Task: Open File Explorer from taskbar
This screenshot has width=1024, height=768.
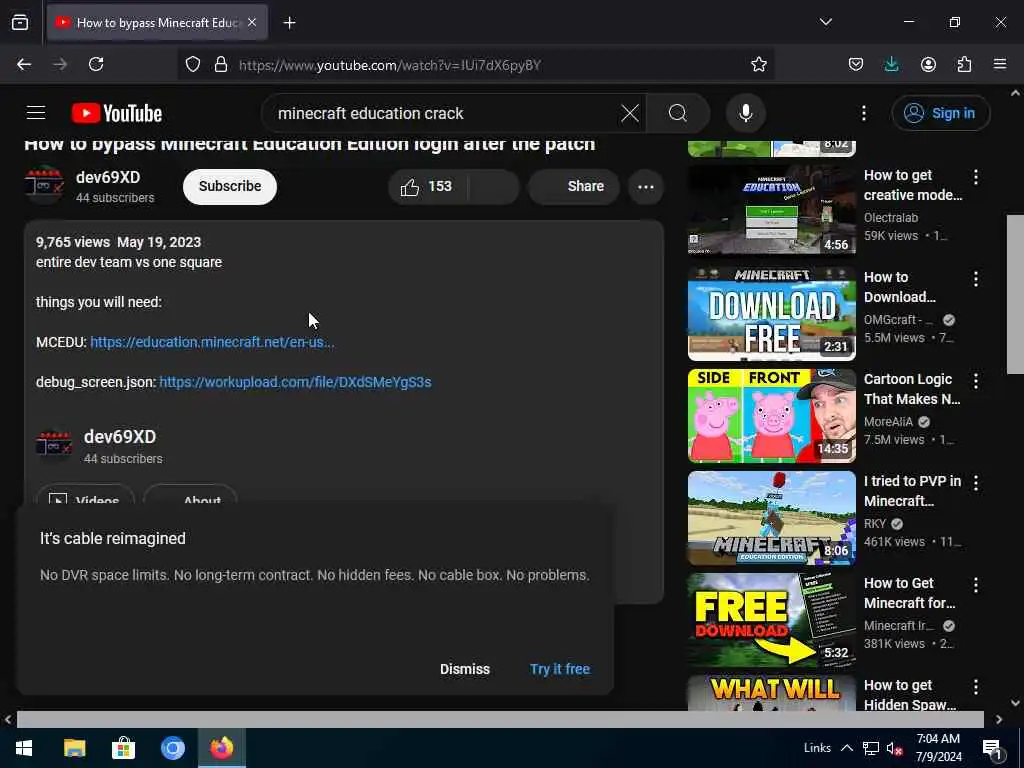Action: [x=74, y=748]
